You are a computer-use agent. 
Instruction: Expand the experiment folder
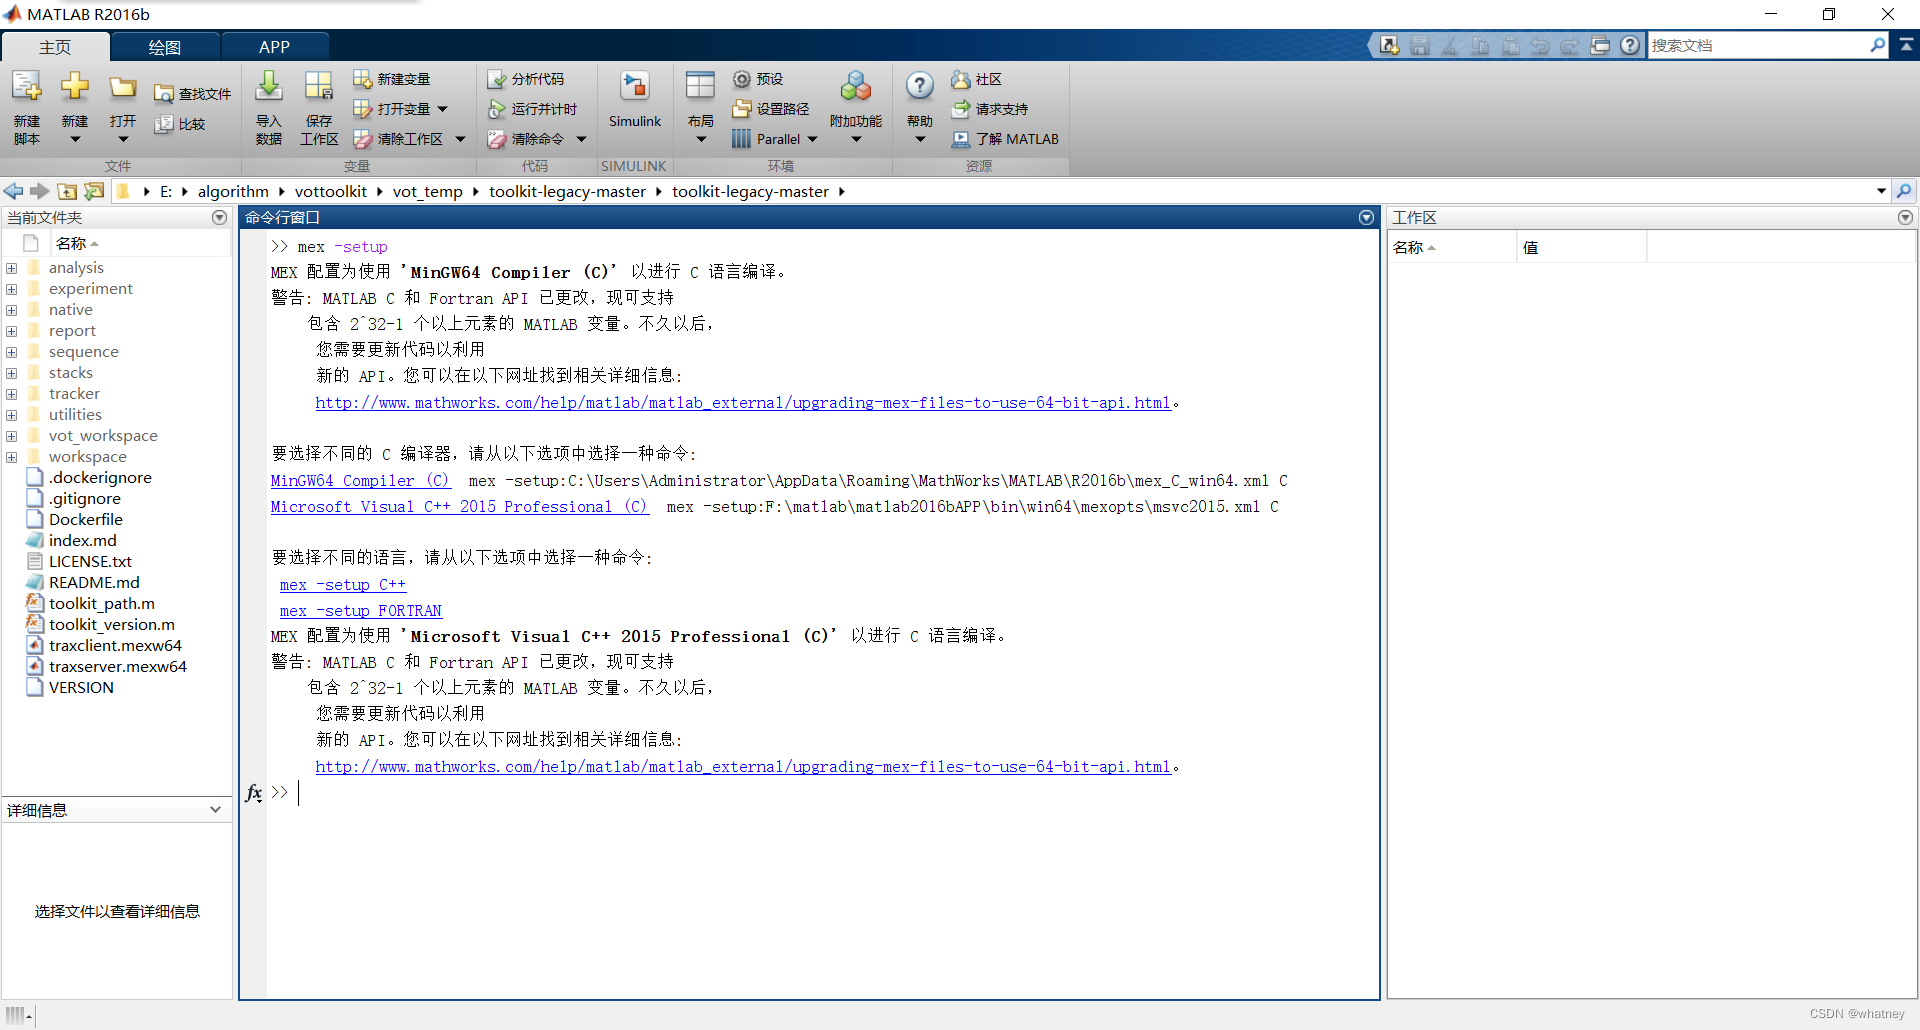click(11, 289)
